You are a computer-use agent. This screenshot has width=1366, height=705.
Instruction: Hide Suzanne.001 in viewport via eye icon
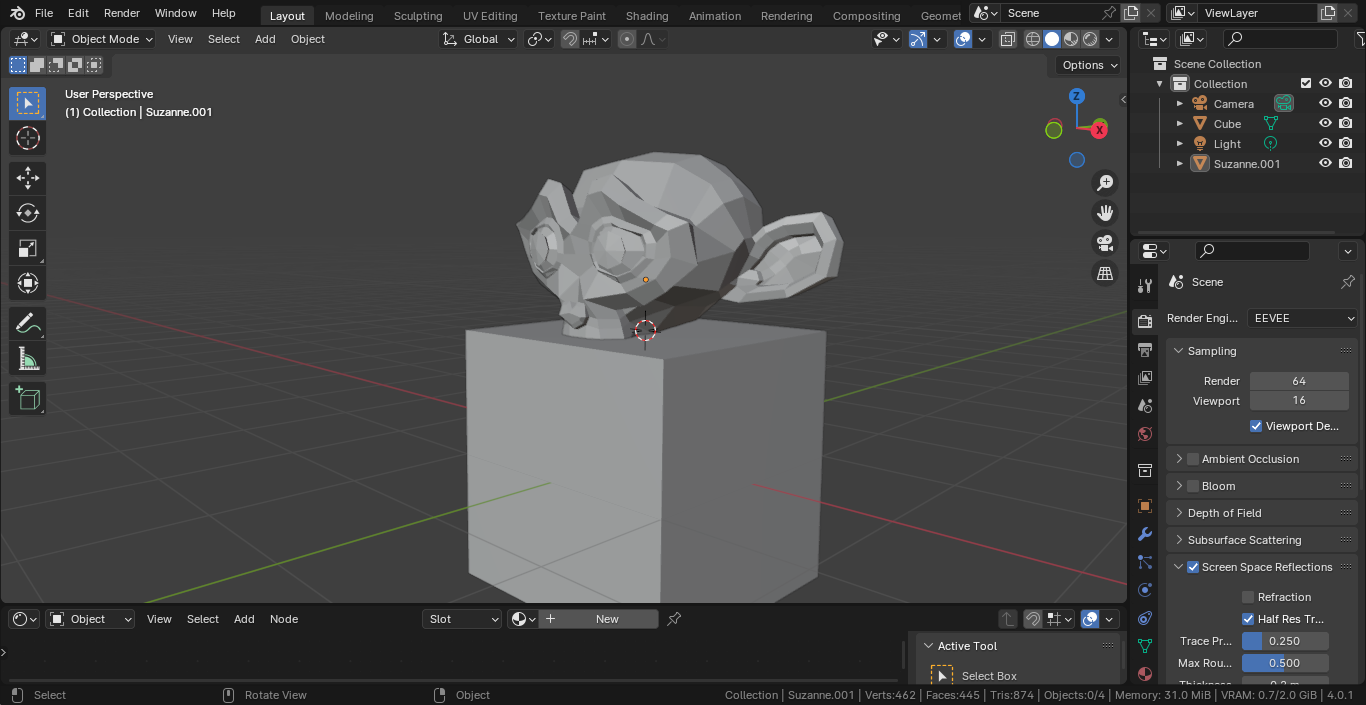[1325, 163]
